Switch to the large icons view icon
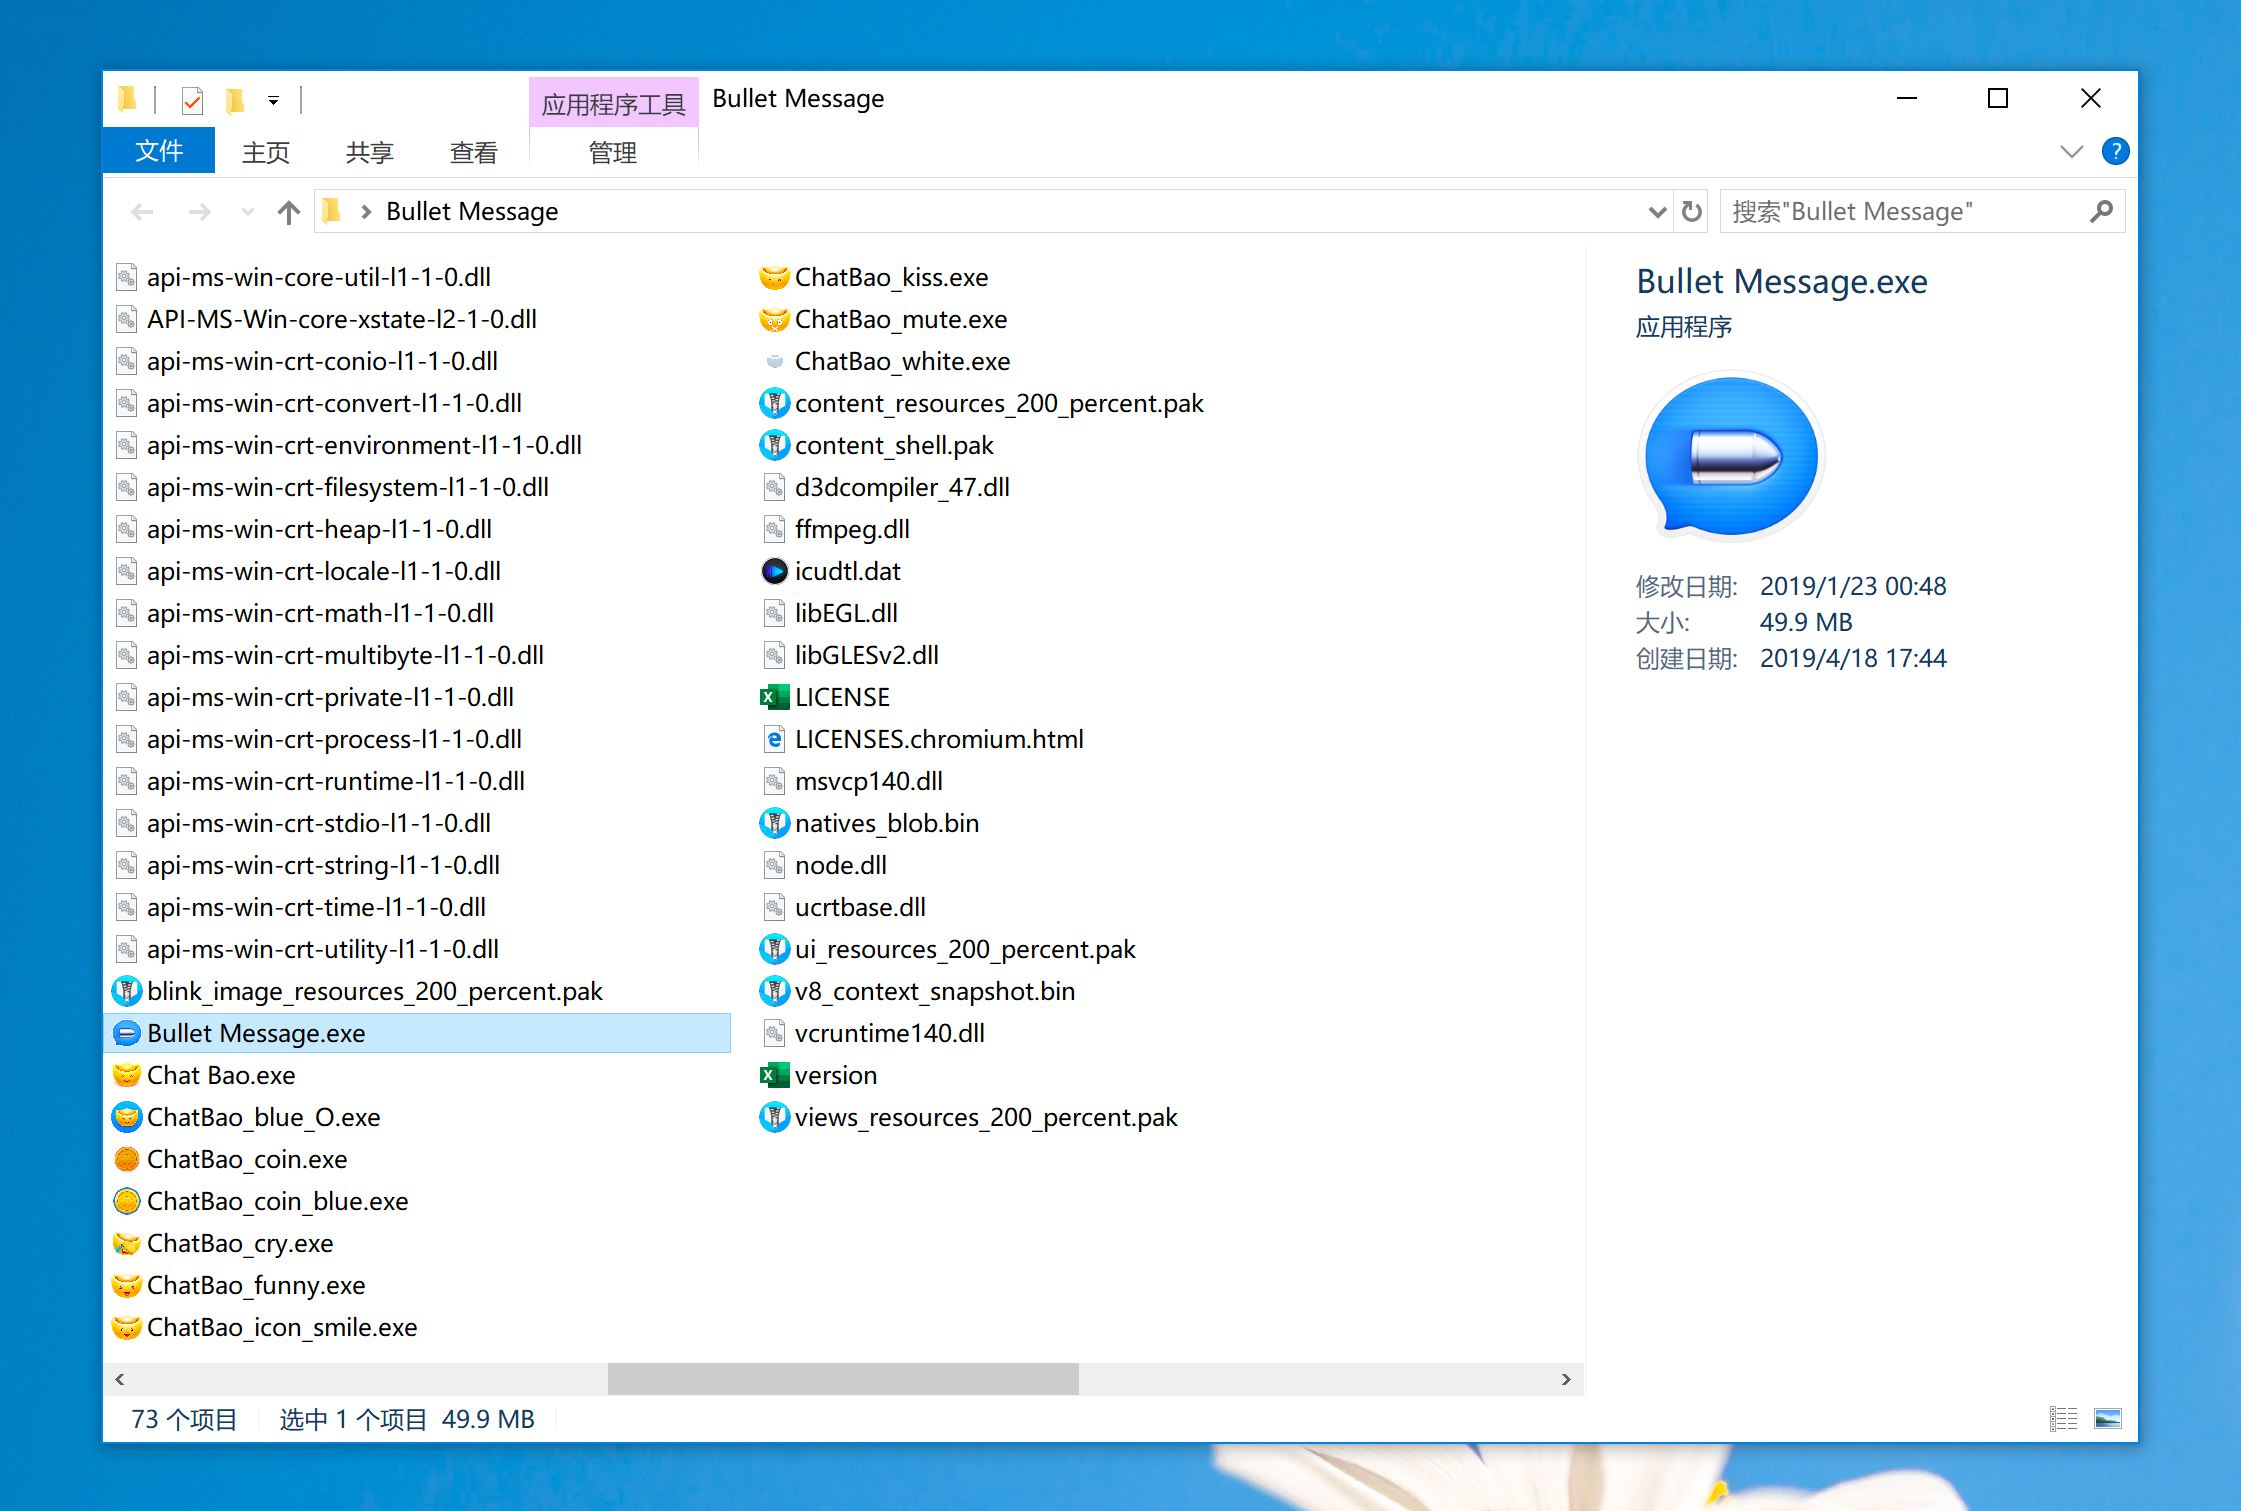 point(2108,1418)
